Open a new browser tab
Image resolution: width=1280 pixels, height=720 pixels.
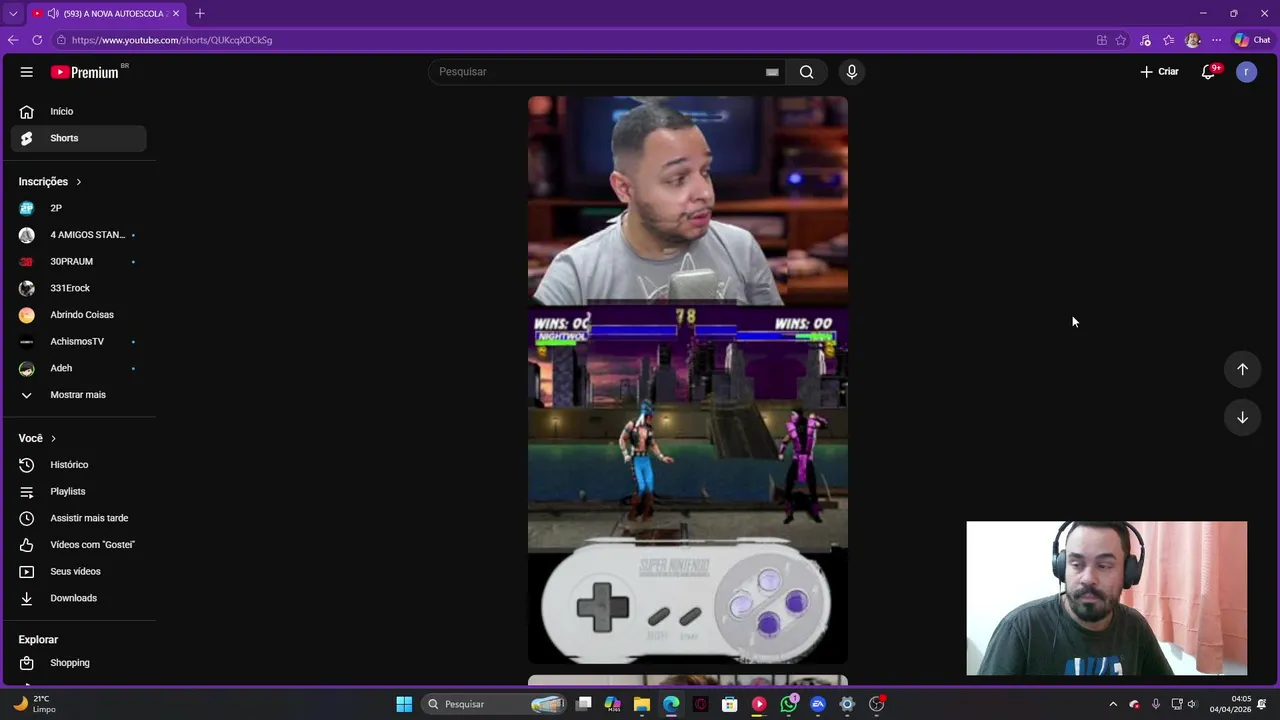click(x=200, y=13)
